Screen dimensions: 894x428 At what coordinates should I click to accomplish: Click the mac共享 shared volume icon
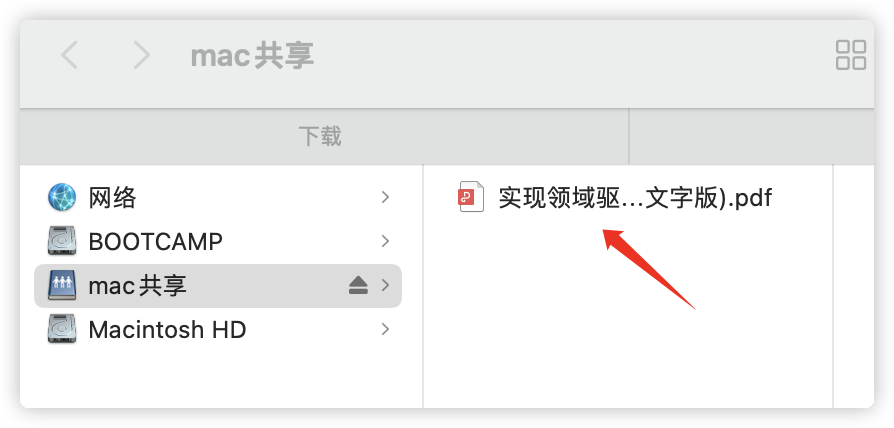point(62,286)
